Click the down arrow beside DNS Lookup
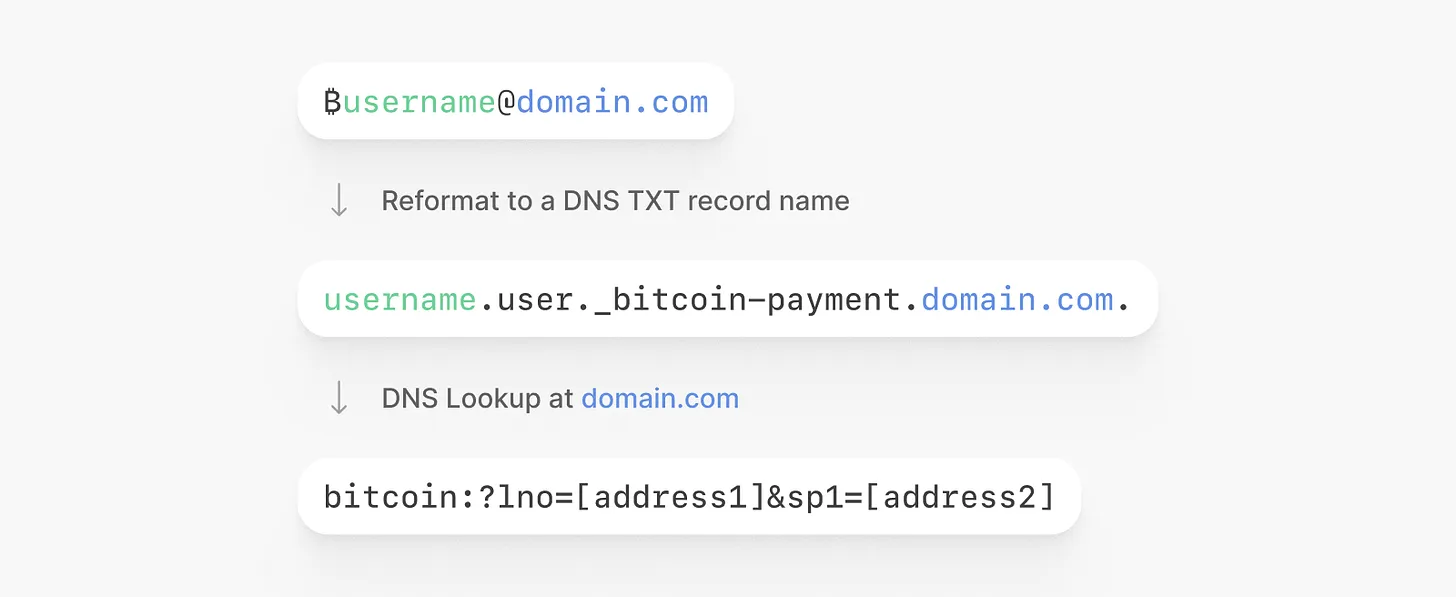 pyautogui.click(x=339, y=398)
